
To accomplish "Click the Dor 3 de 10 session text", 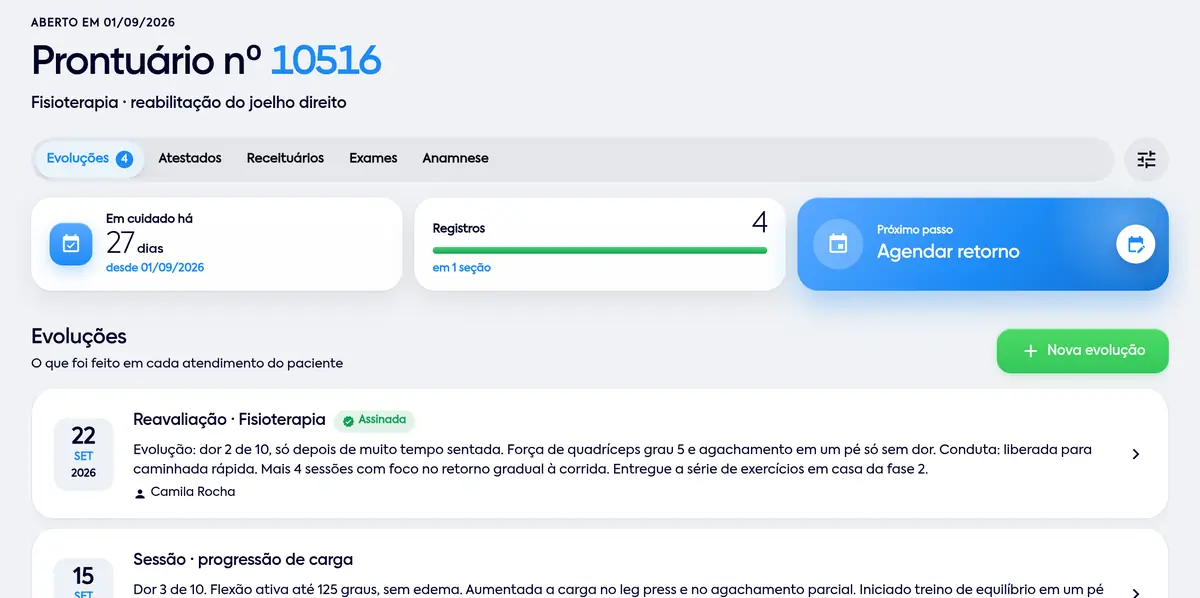I will click(x=618, y=590).
